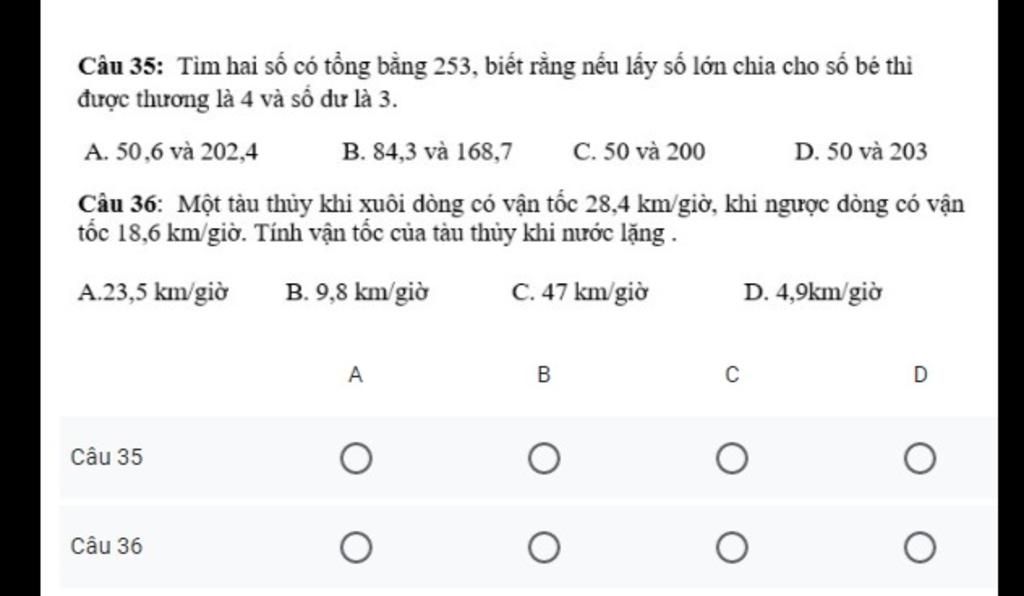The width and height of the screenshot is (1024, 596).
Task: Choose option C radio for Câu 35
Action: point(731,459)
